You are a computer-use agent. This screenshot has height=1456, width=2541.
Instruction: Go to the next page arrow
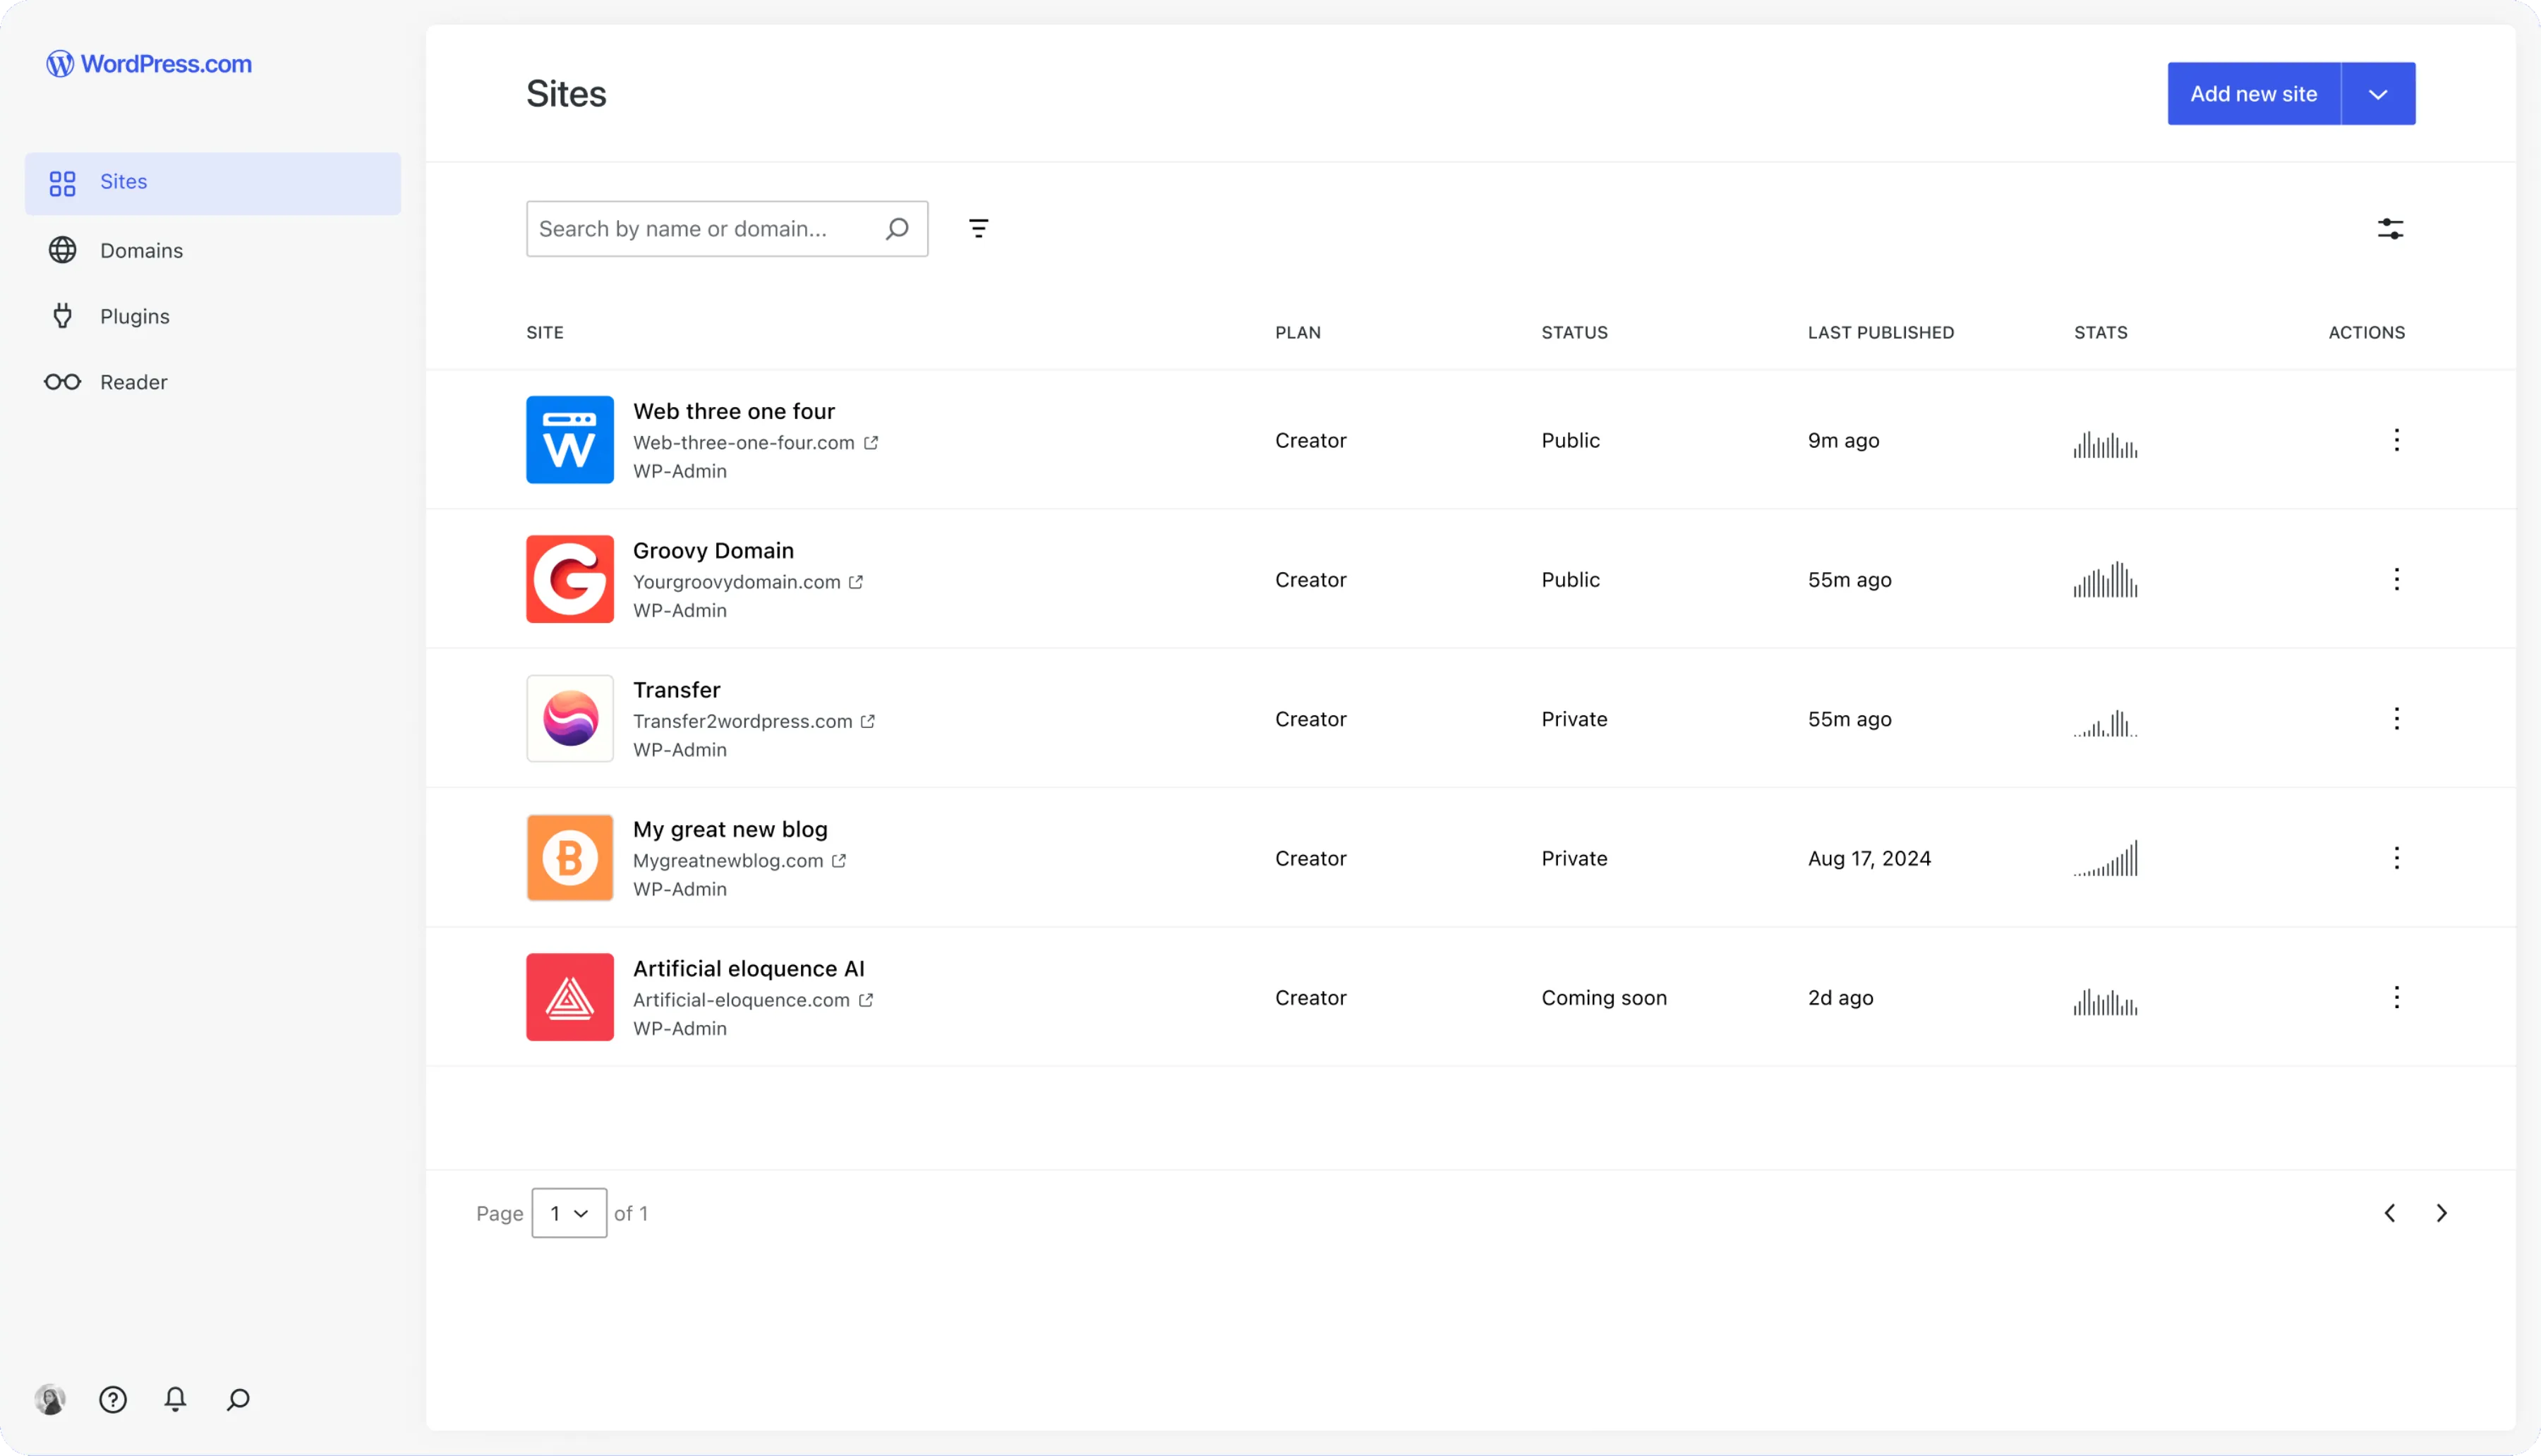point(2441,1213)
